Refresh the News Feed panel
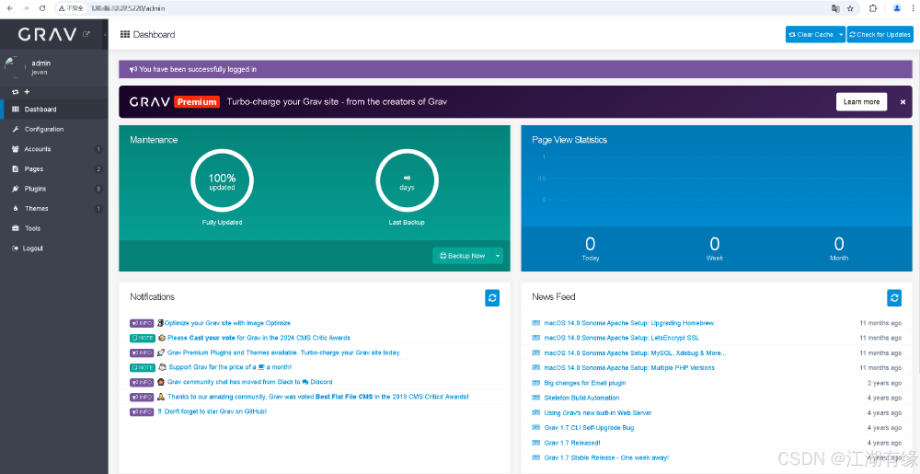 click(x=894, y=298)
